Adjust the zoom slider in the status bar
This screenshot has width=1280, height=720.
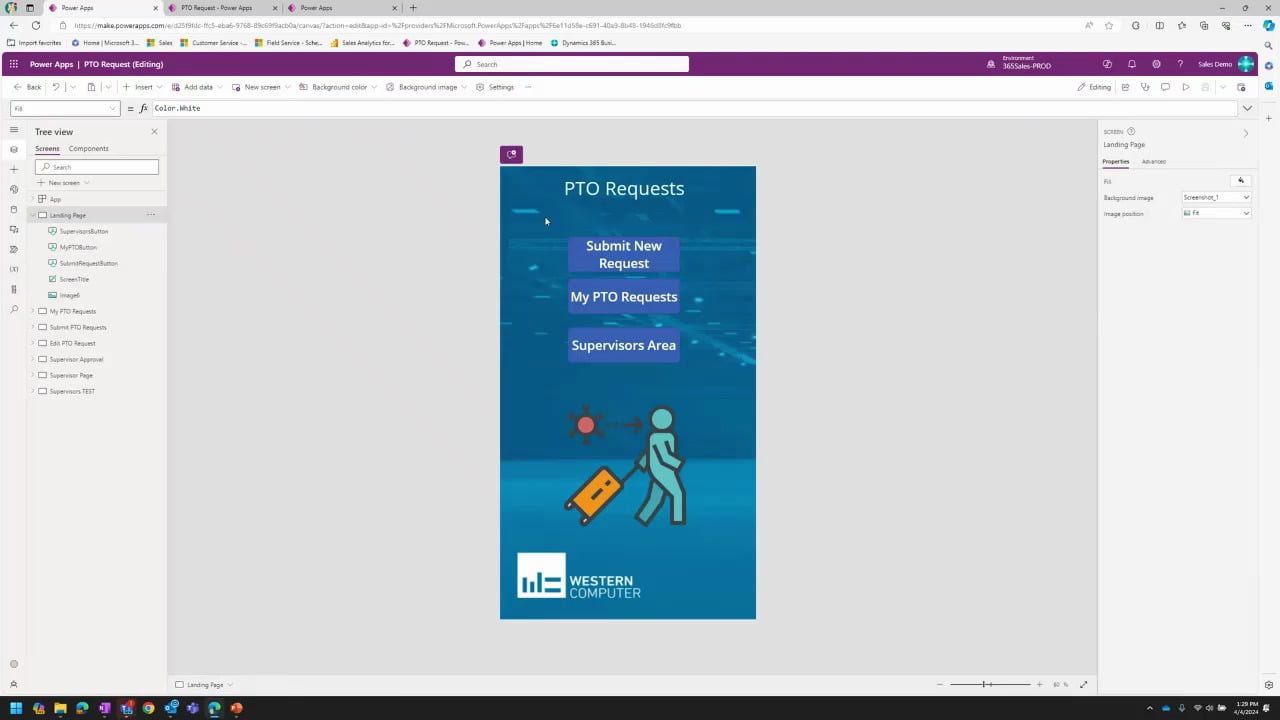[985, 684]
